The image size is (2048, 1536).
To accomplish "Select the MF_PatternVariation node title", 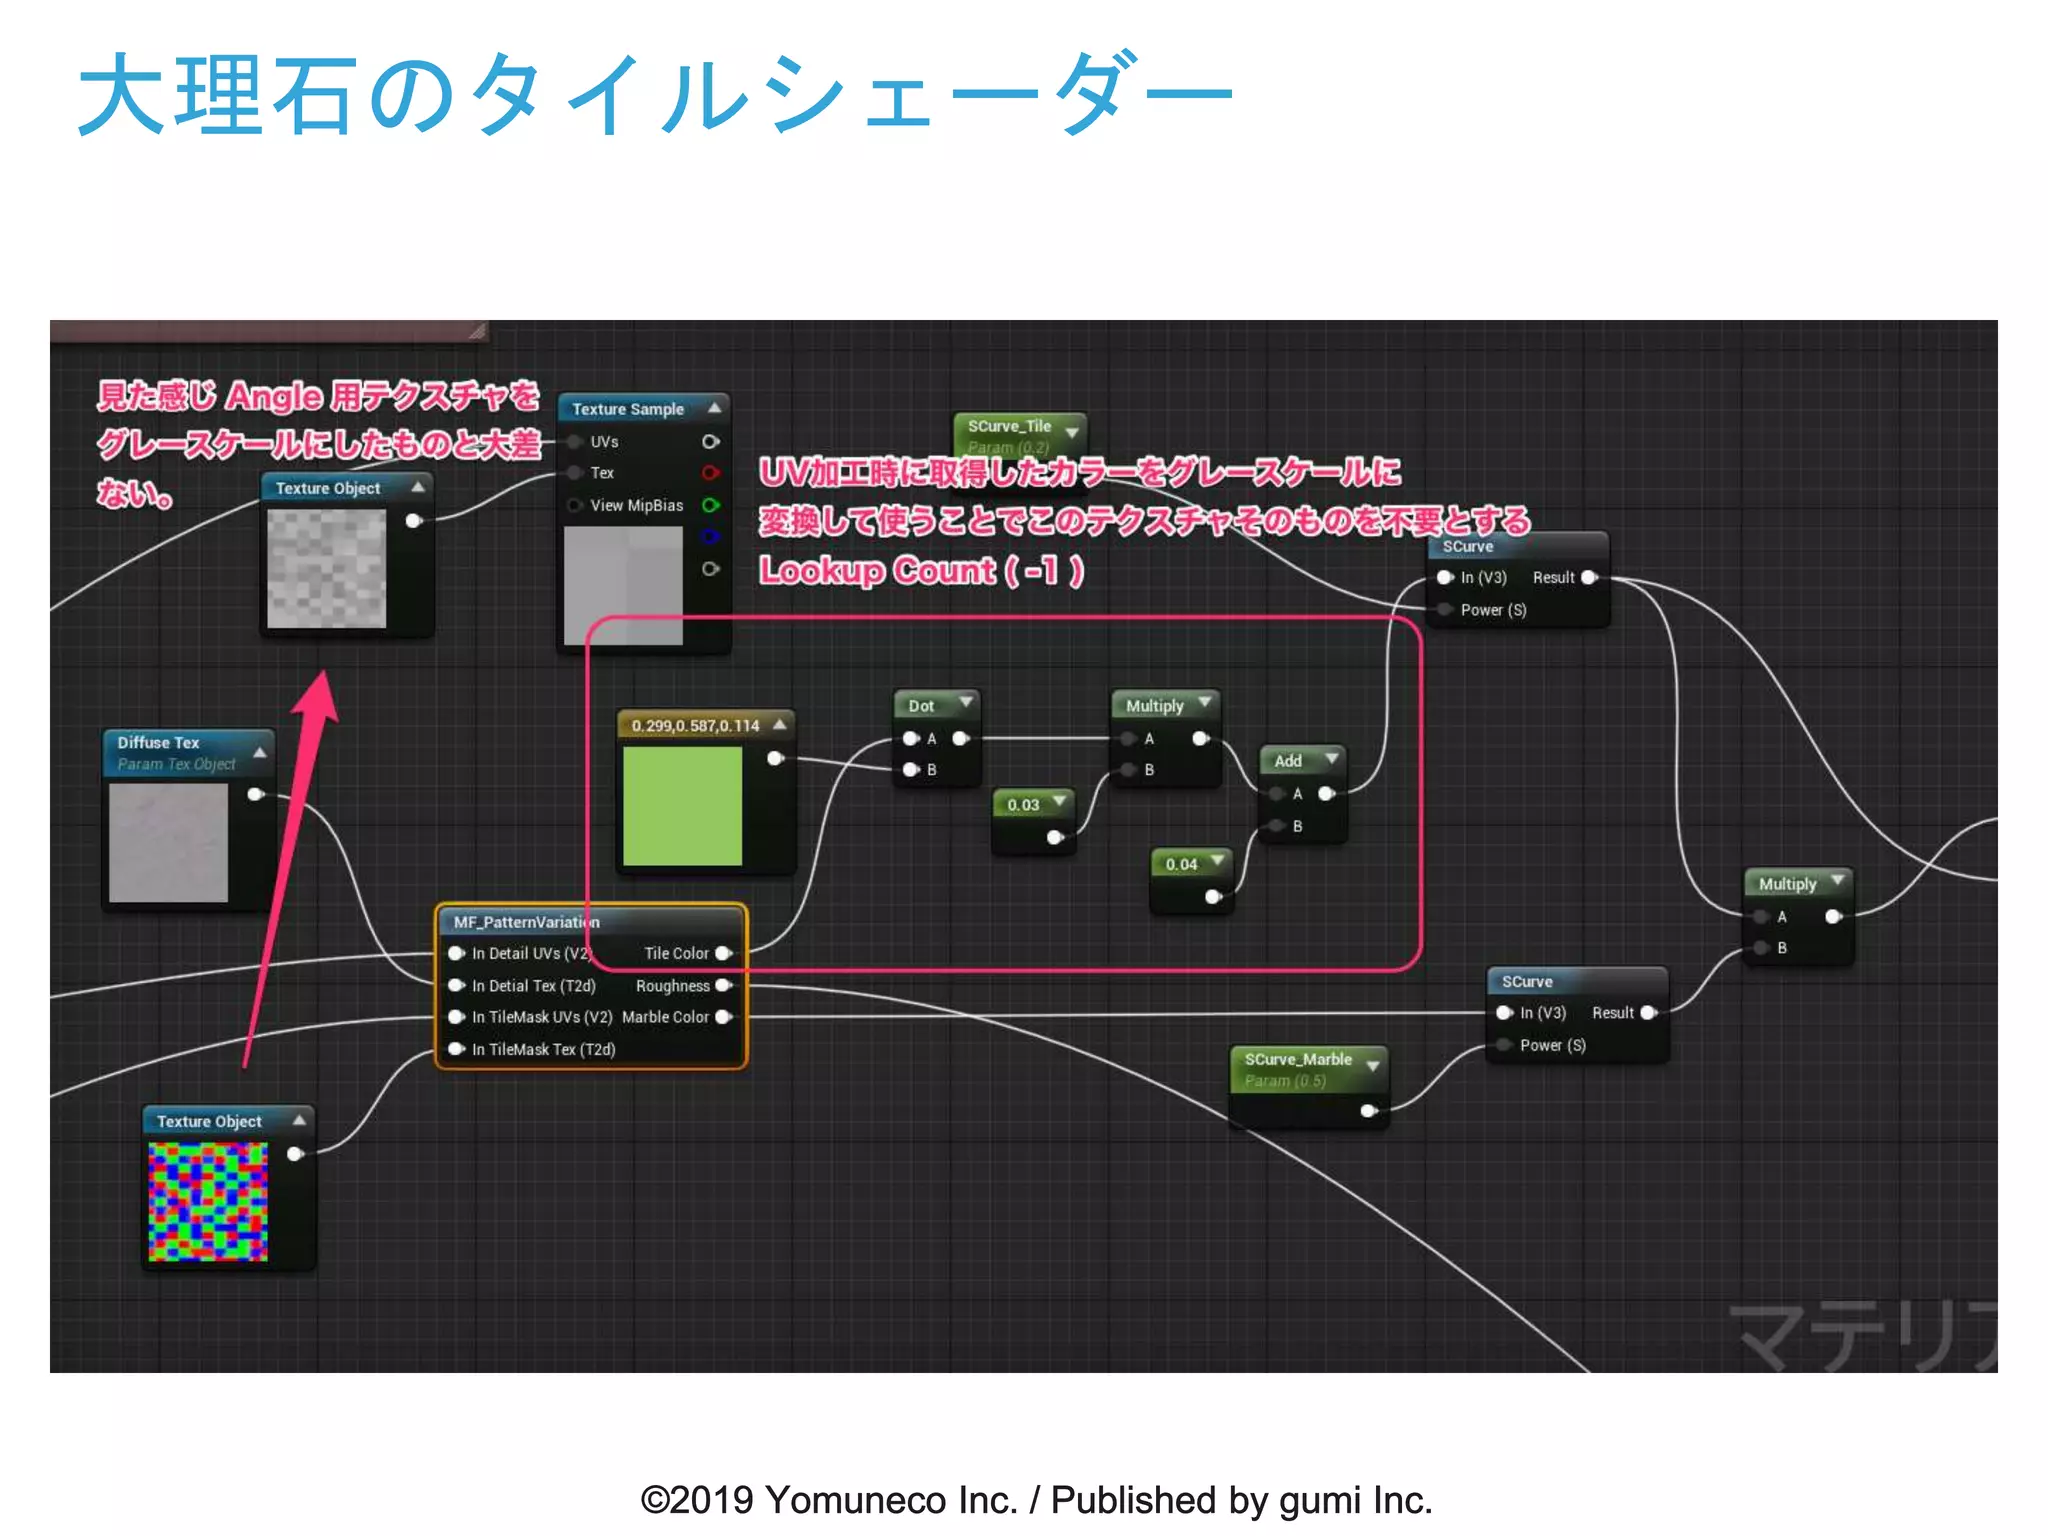I will pyautogui.click(x=527, y=922).
